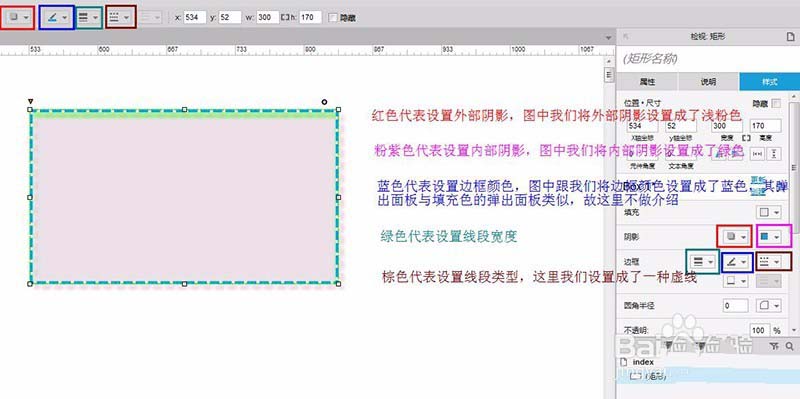Click 不透明 field showing 100
The image size is (800, 399).
(760, 330)
